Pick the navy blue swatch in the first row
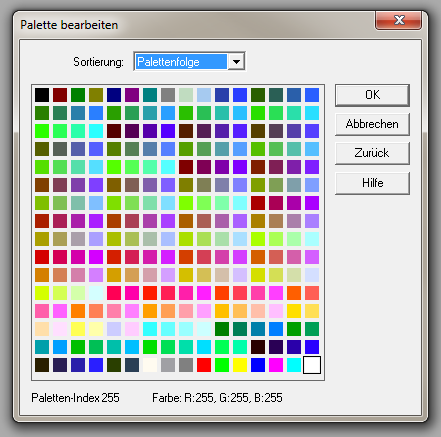 (114, 95)
